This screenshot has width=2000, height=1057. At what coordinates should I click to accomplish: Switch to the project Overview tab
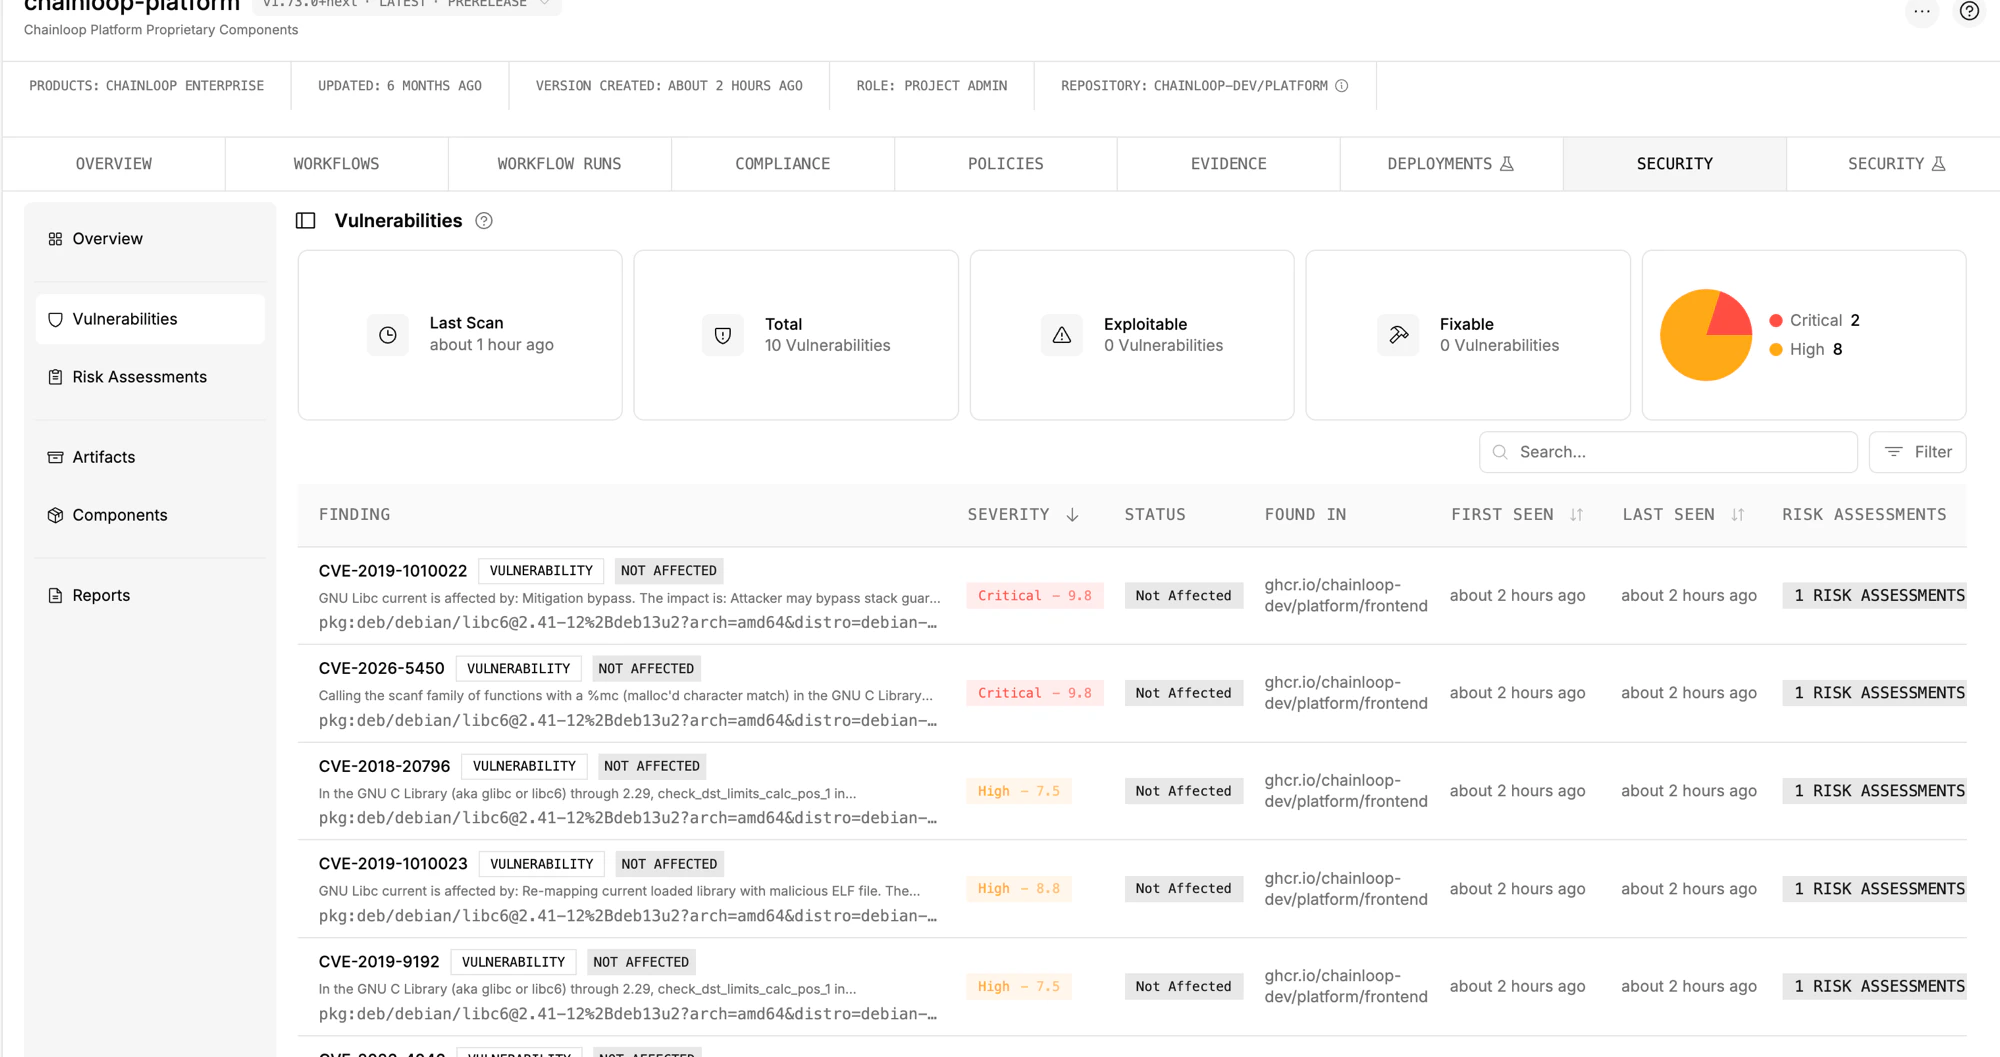point(114,164)
